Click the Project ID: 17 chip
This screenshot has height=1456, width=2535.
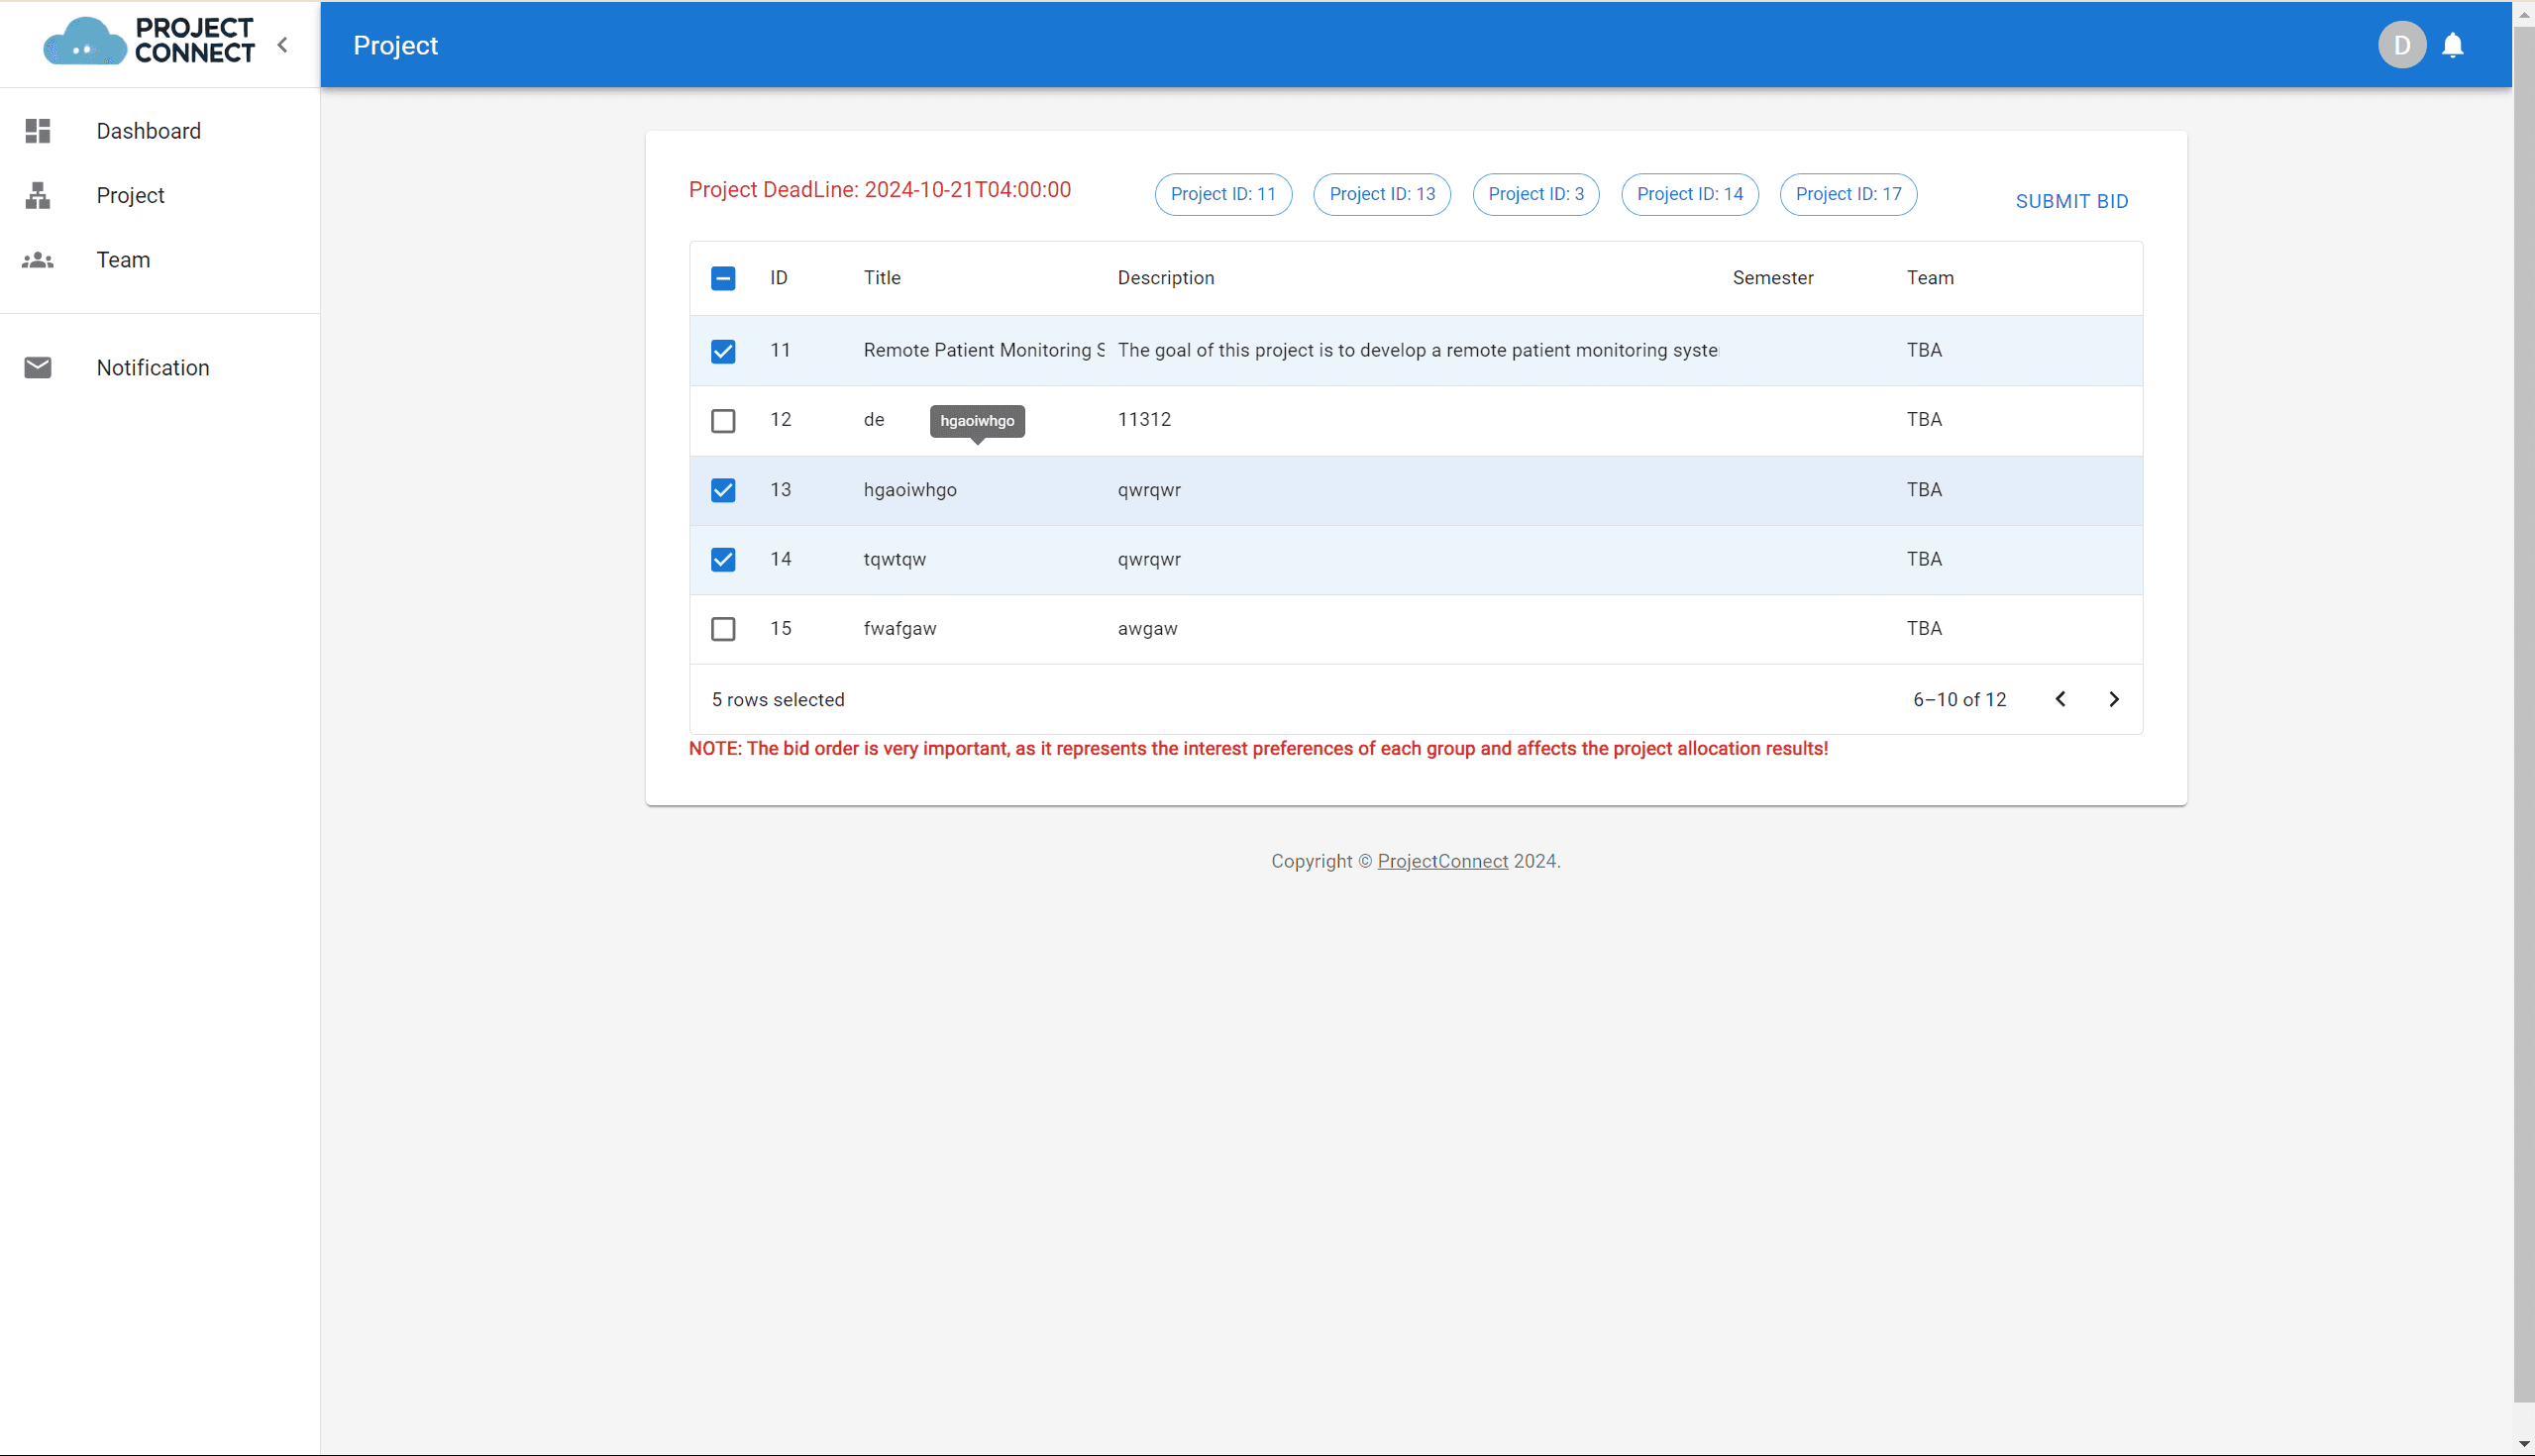(x=1848, y=194)
